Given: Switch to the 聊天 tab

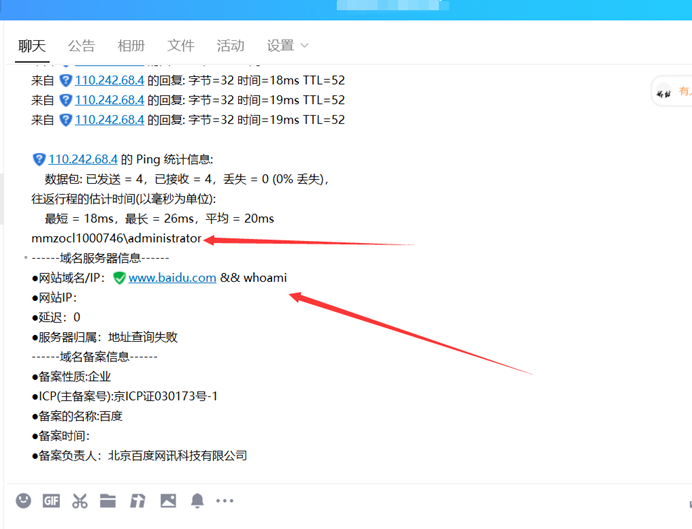Looking at the screenshot, I should [32, 46].
